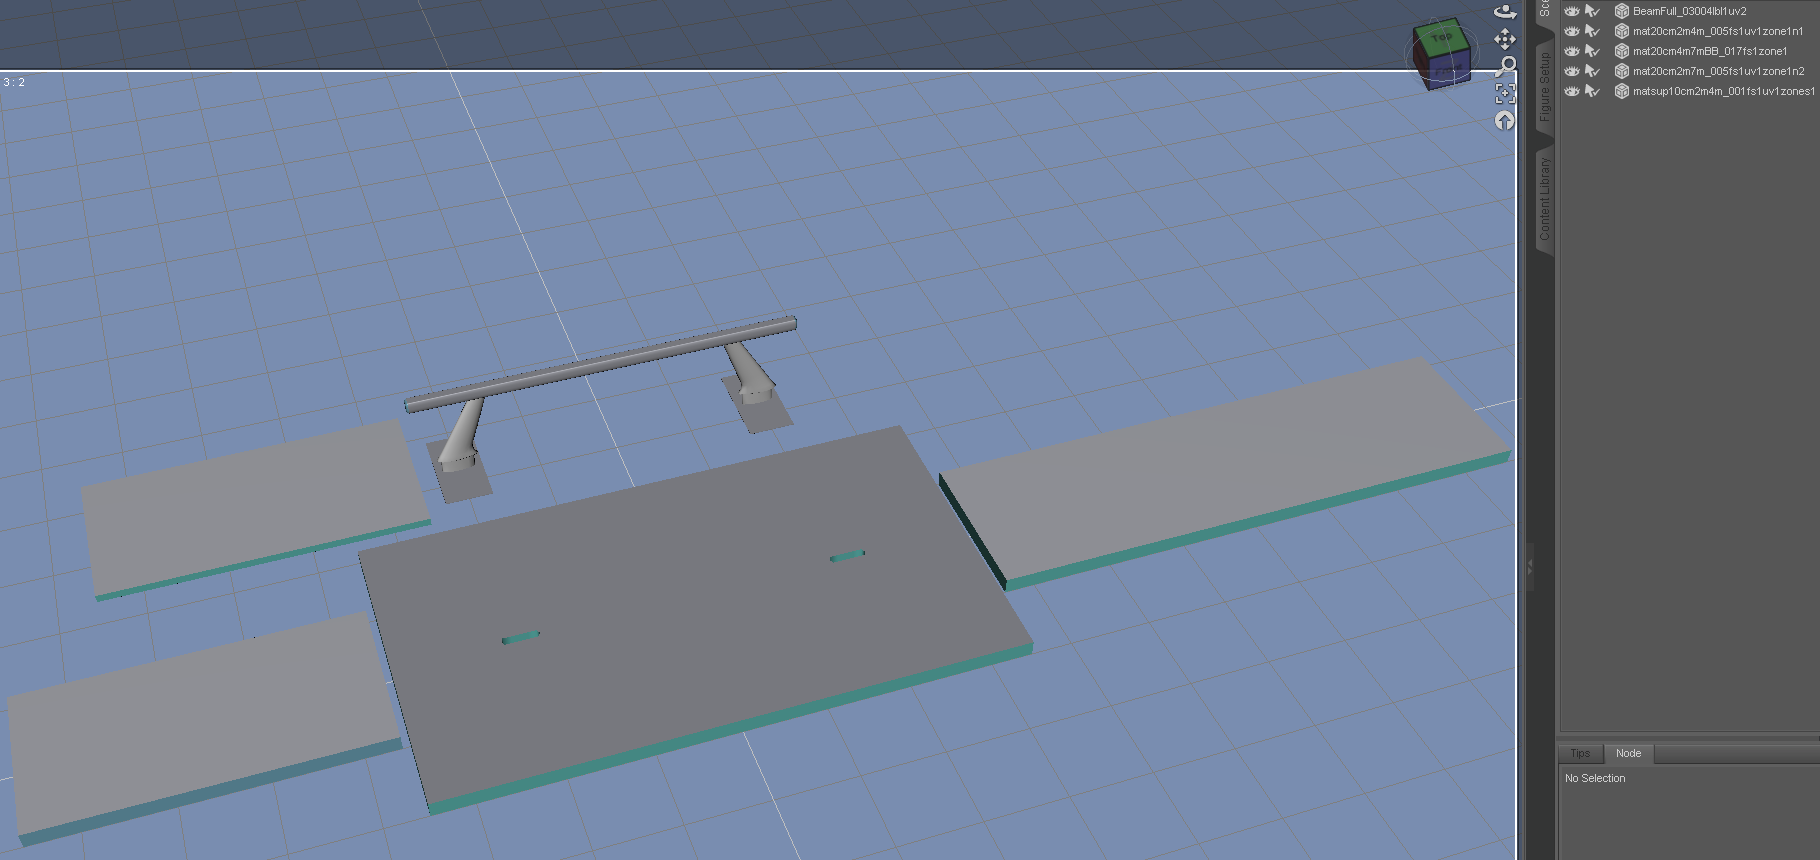
Task: Click the frame selection view icon
Action: point(1505,94)
